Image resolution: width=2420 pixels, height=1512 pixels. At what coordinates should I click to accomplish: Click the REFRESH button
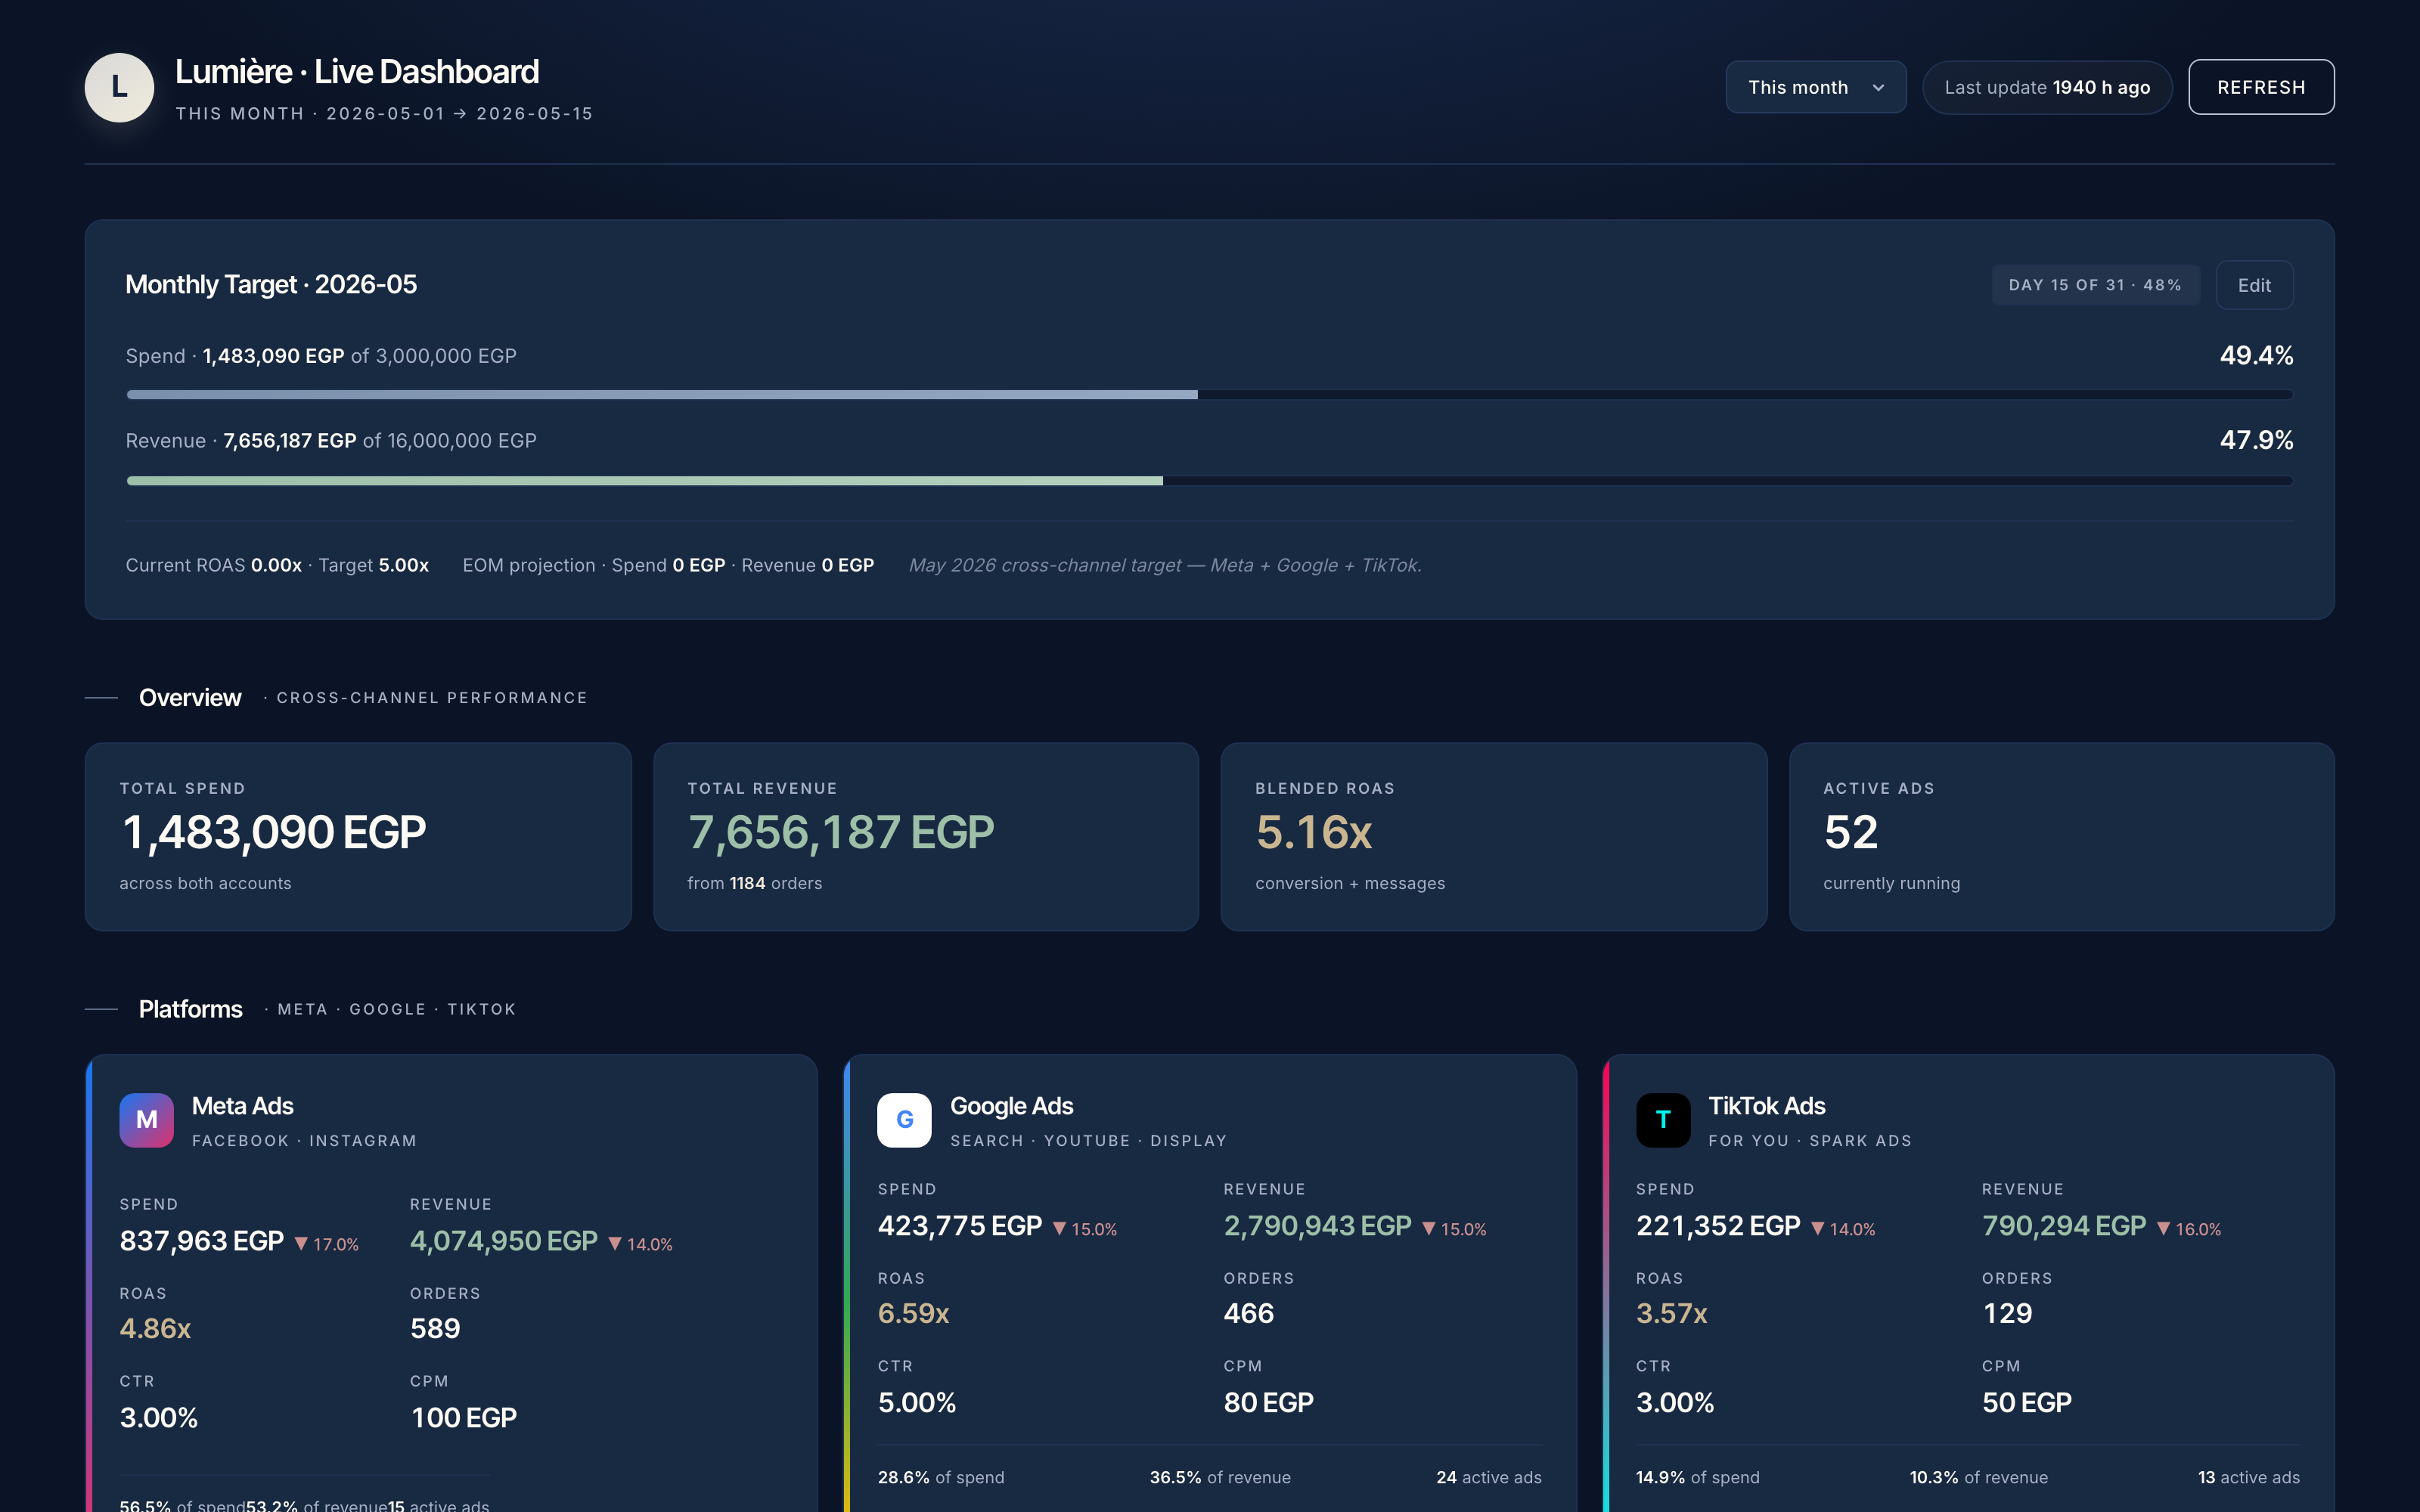2261,87
